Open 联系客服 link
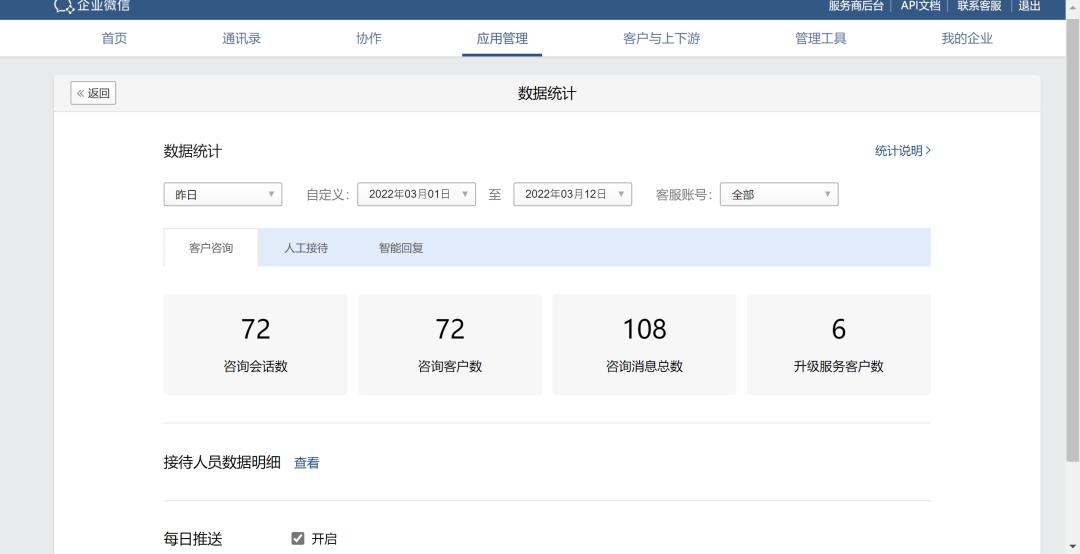Image resolution: width=1080 pixels, height=554 pixels. coord(979,6)
